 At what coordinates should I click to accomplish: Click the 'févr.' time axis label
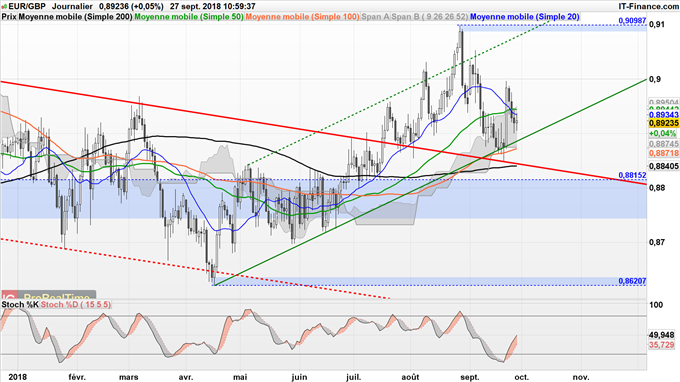tap(77, 377)
